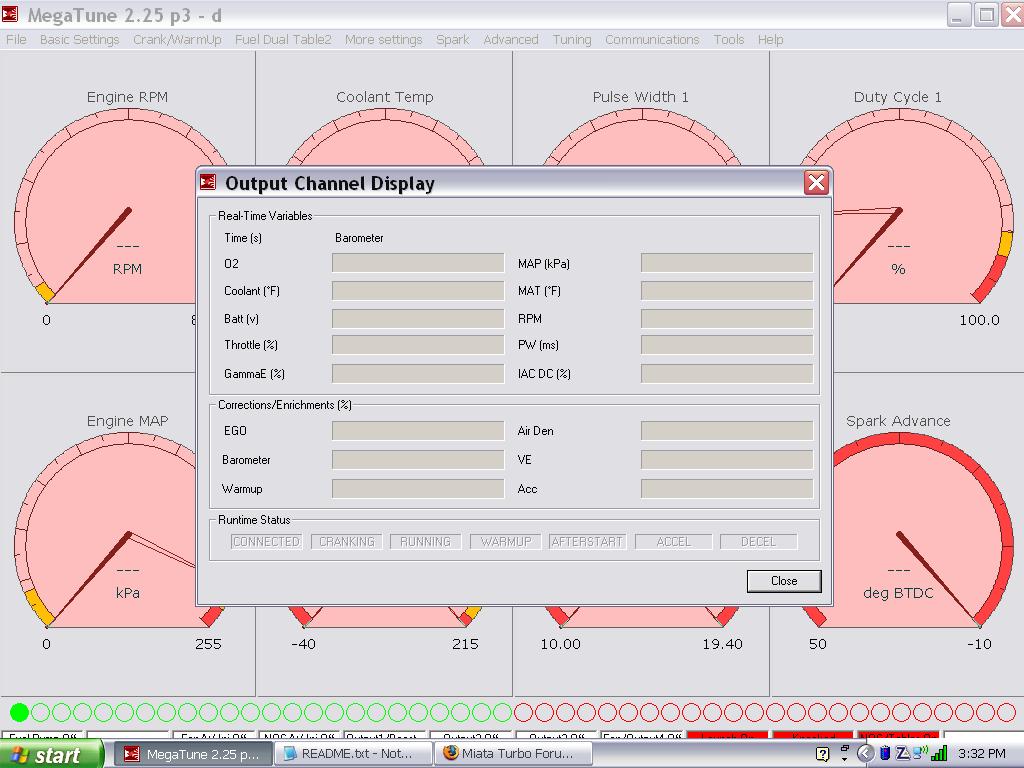Screen dimensions: 1024x768
Task: Click the Output Channel Display dialog title icon
Action: coord(208,182)
